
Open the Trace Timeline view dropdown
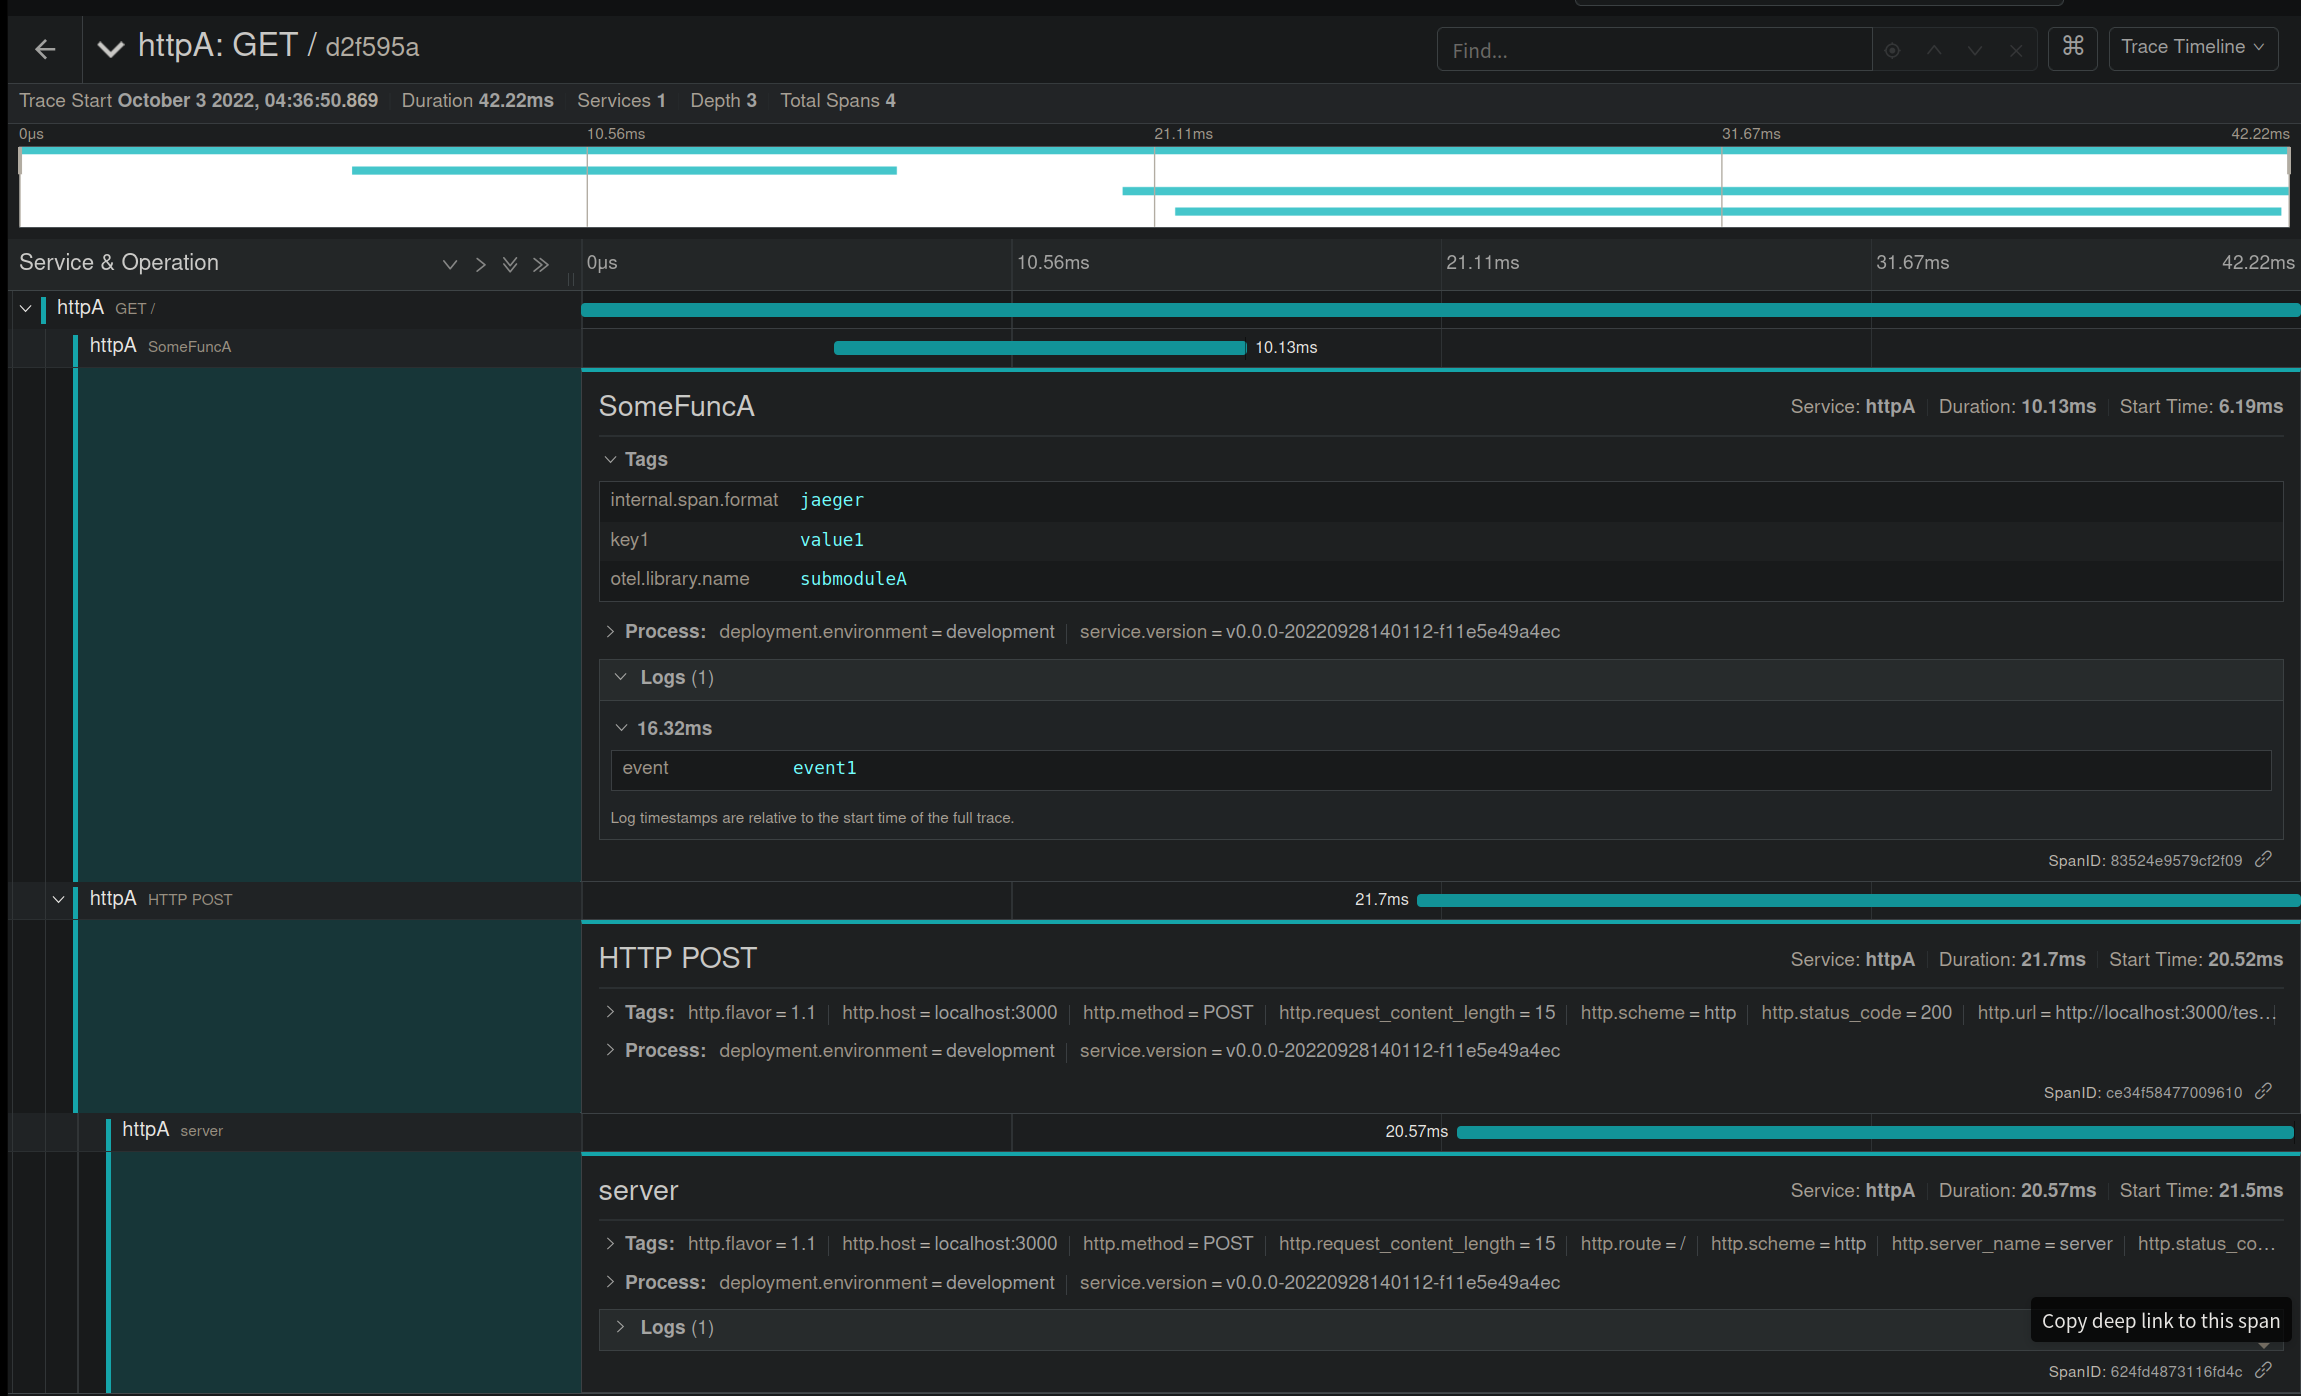[x=2193, y=47]
